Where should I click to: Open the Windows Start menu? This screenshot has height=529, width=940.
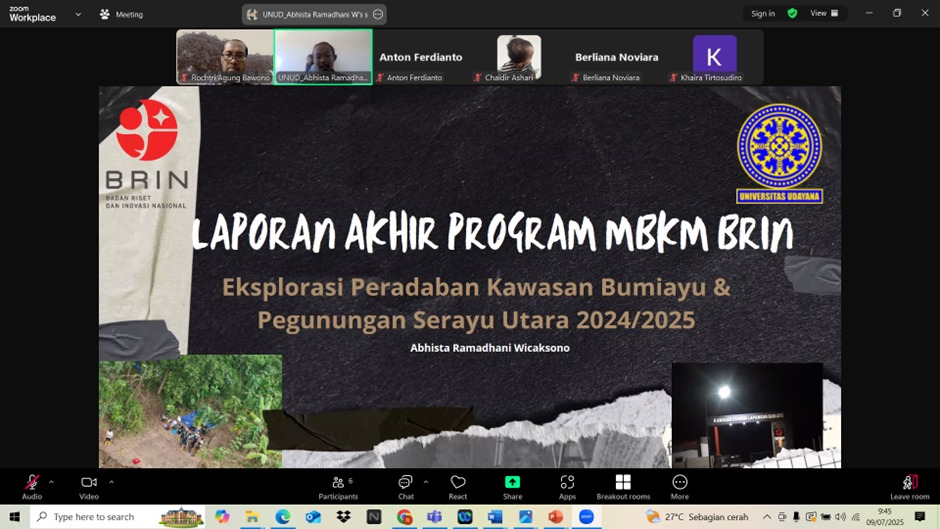point(14,517)
